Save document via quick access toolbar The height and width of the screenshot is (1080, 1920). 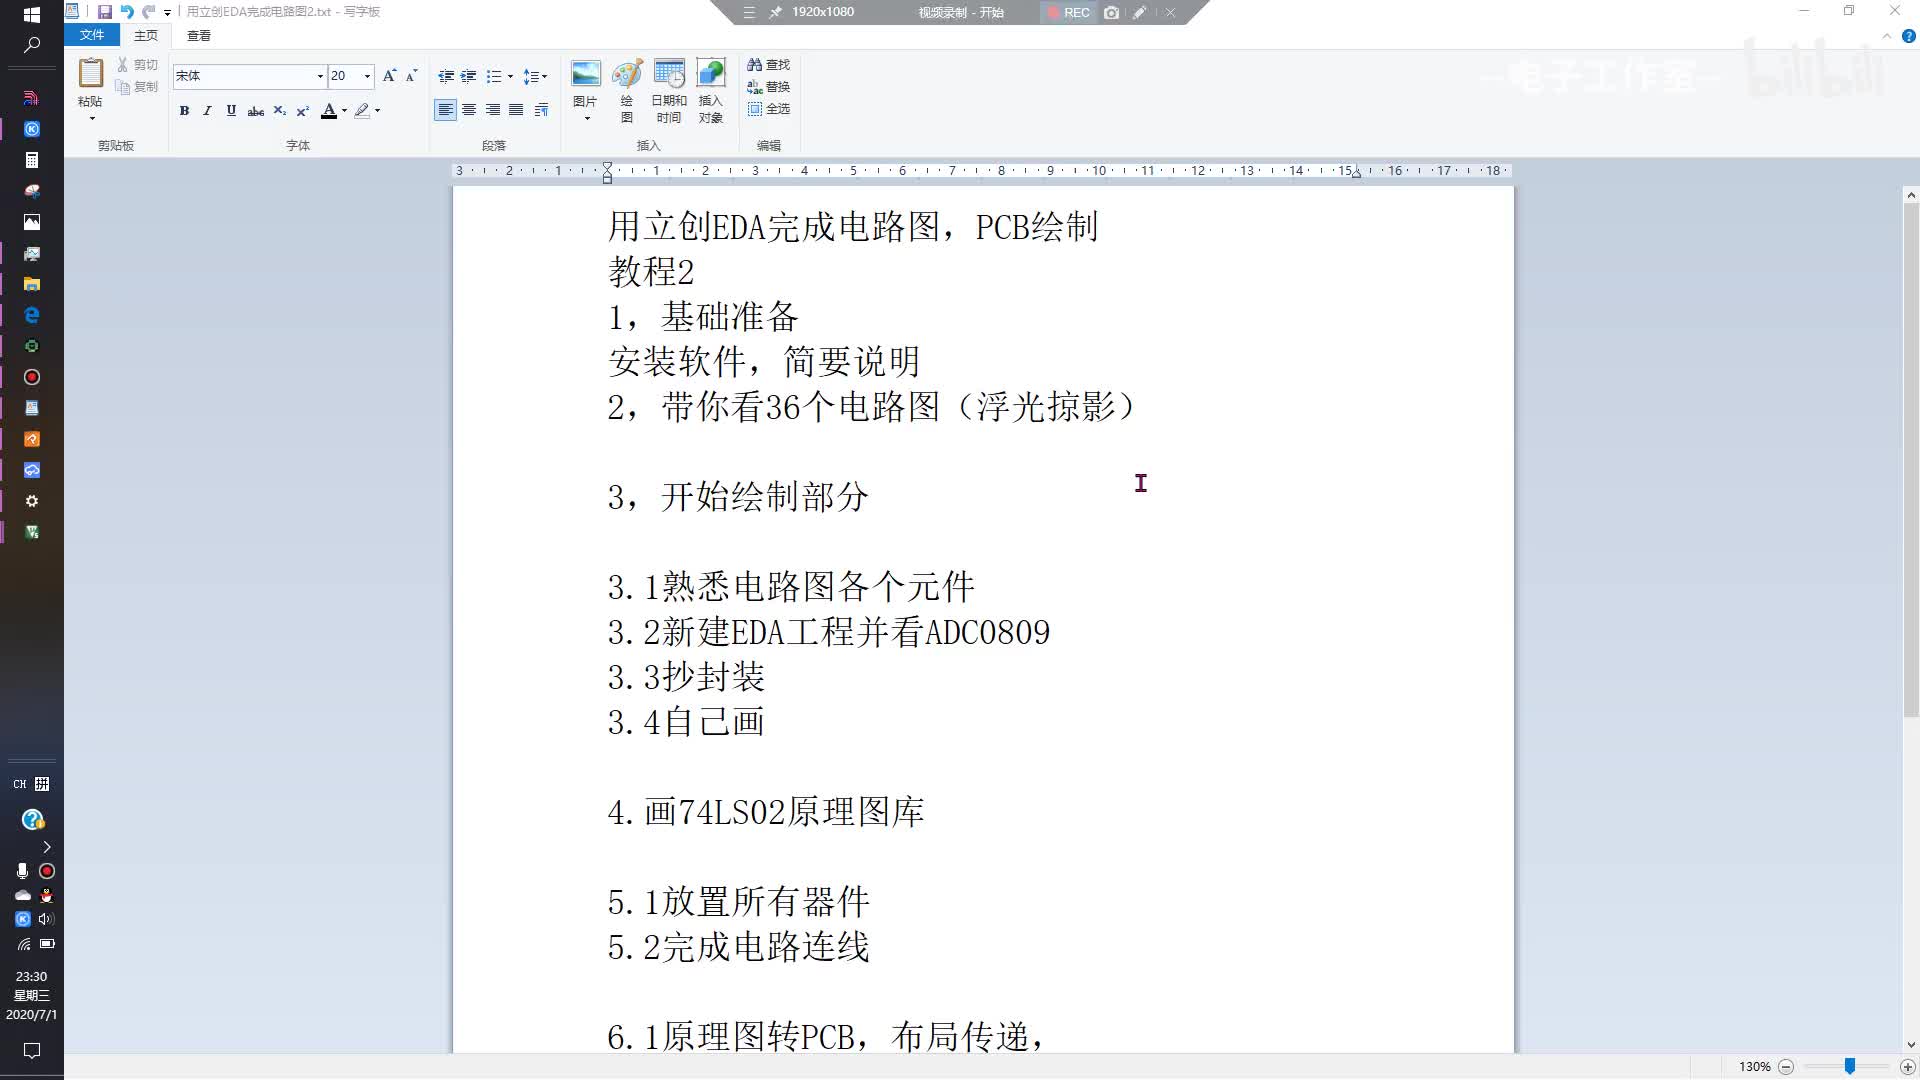pos(105,12)
